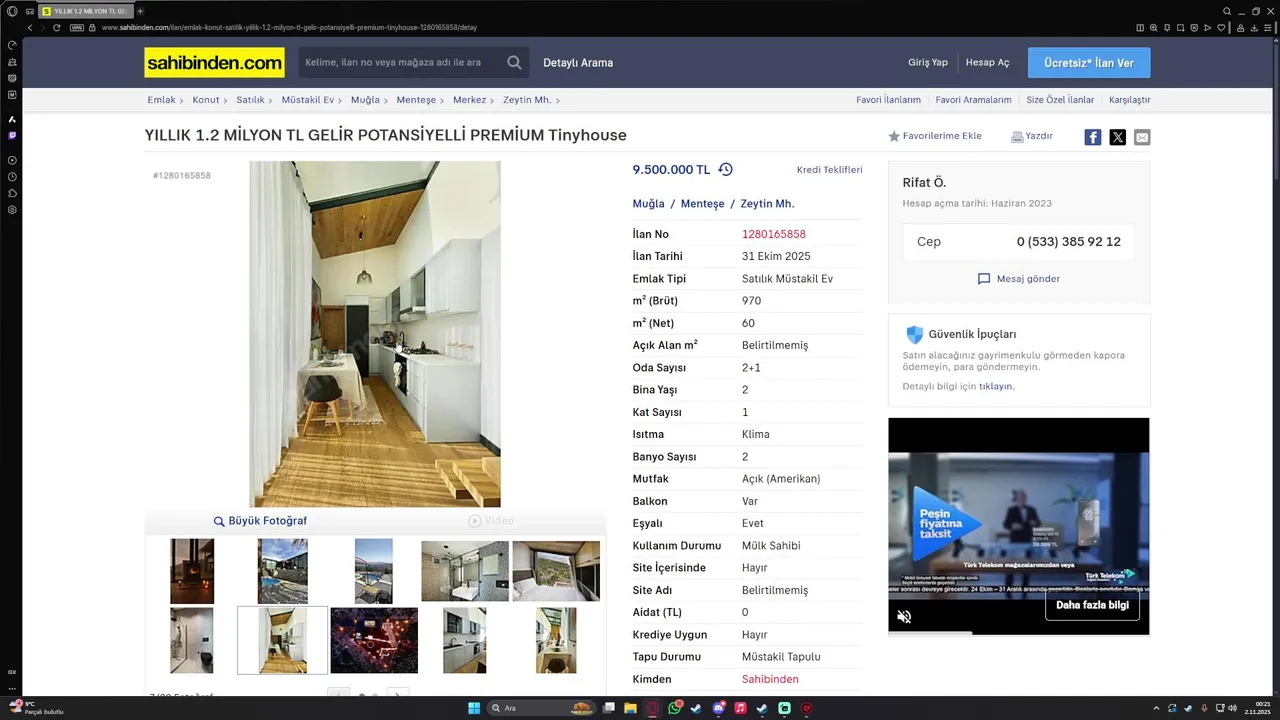Open sidebar settings gear icon

click(x=12, y=210)
